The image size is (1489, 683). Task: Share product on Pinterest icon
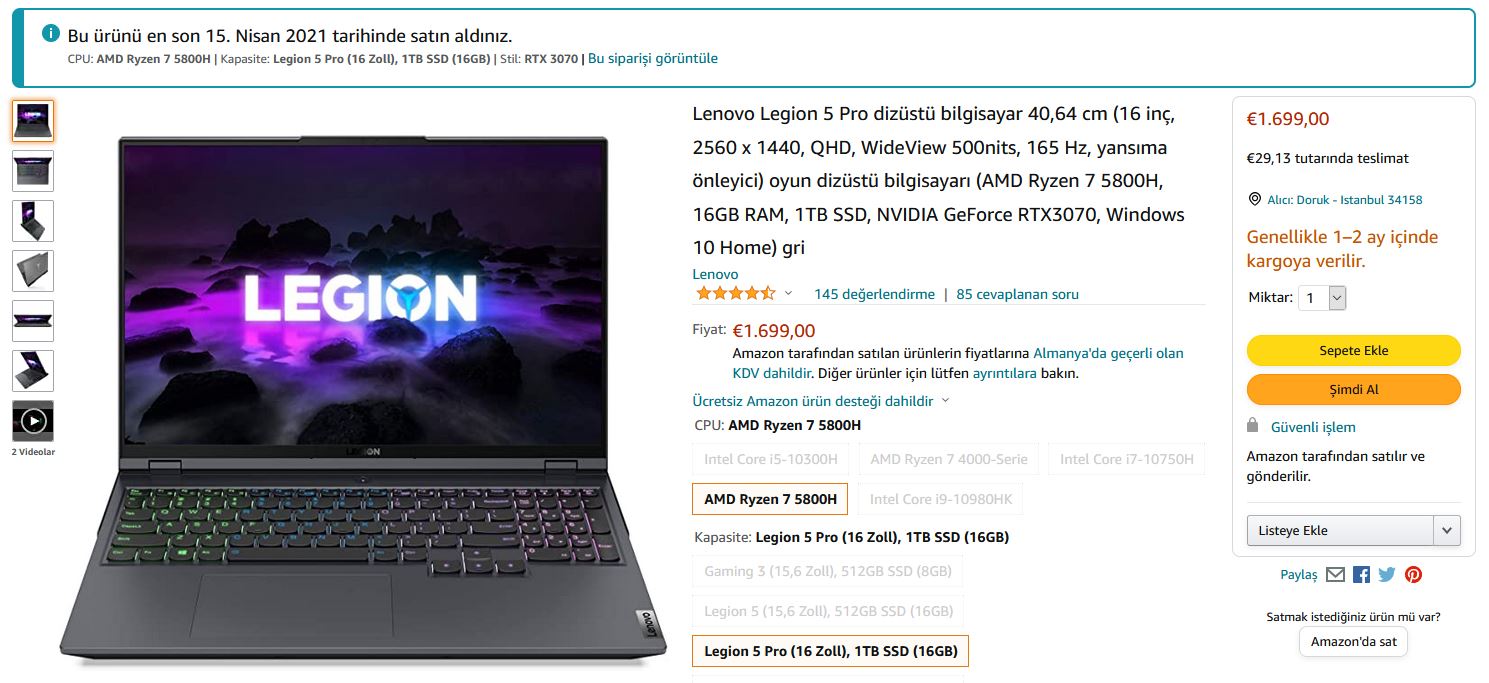tap(1413, 574)
